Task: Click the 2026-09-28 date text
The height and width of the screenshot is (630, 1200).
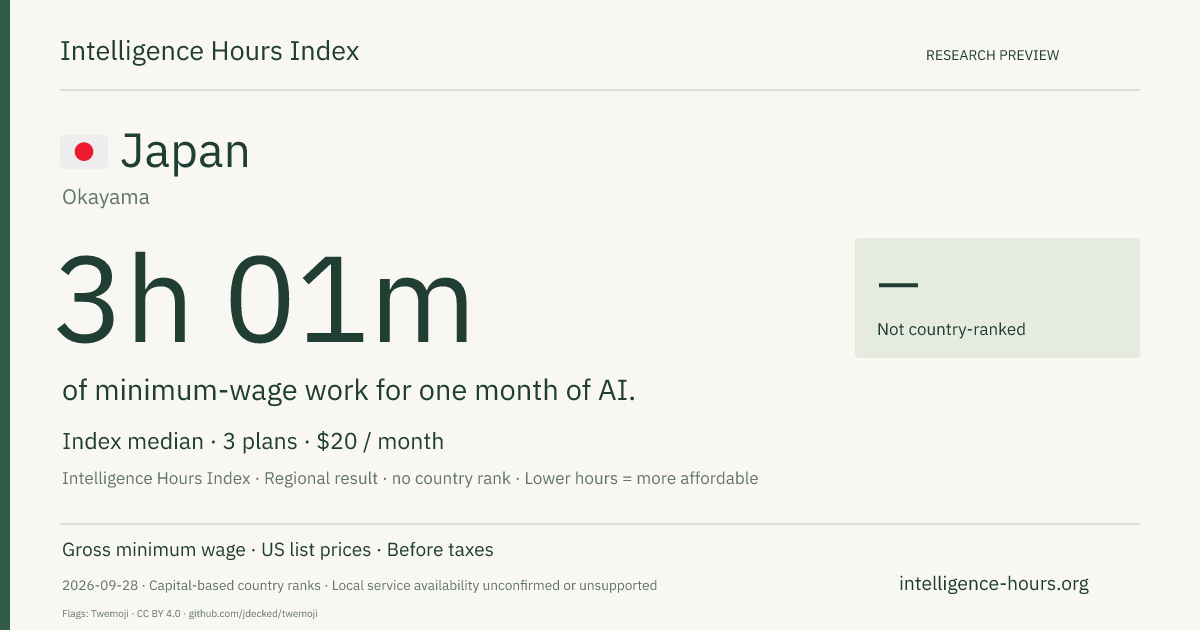Action: tap(101, 585)
